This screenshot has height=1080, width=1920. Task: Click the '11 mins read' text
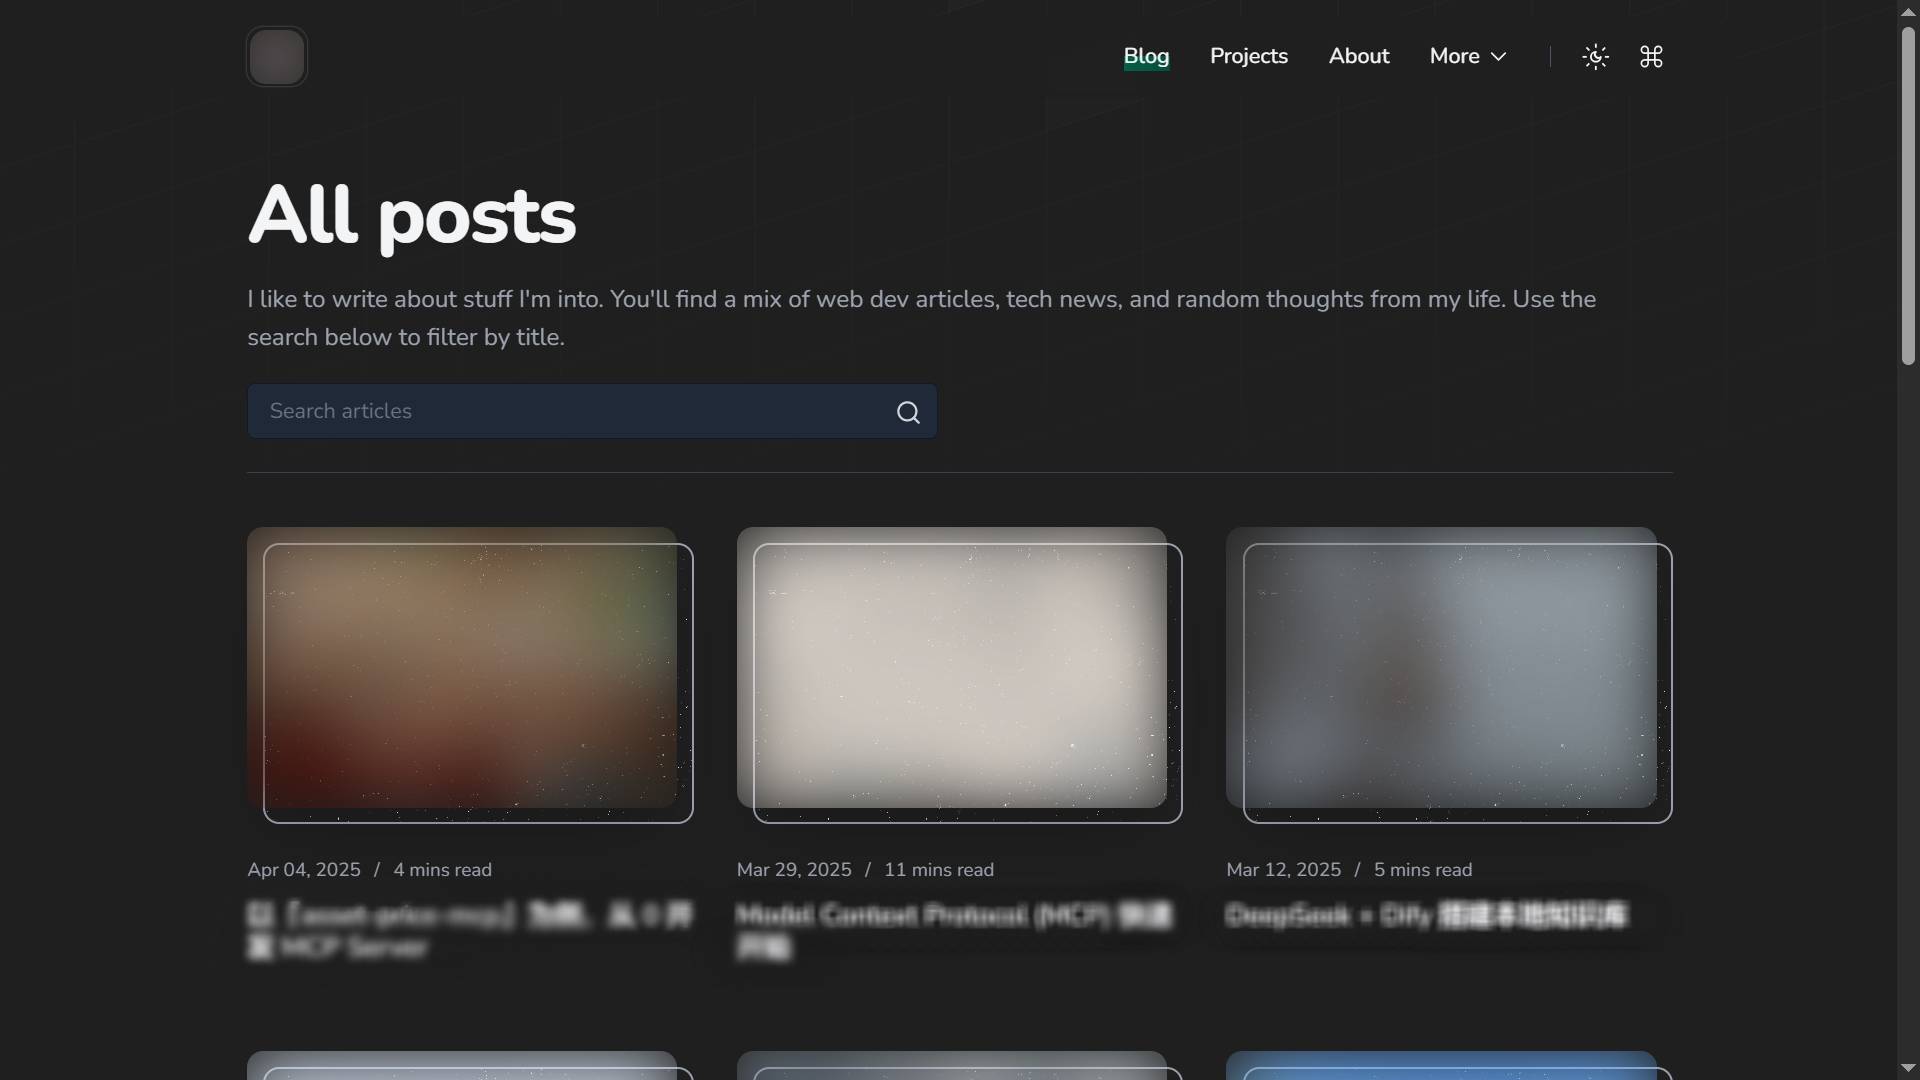pos(939,870)
